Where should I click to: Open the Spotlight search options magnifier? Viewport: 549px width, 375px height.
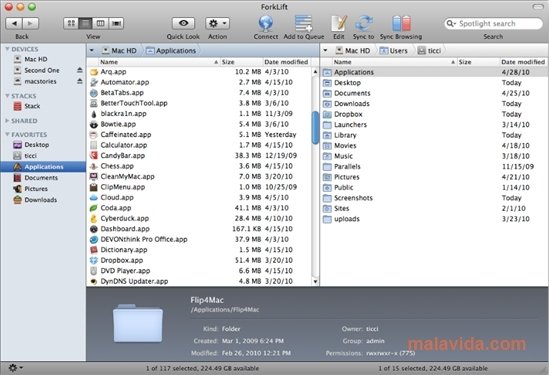[x=451, y=23]
